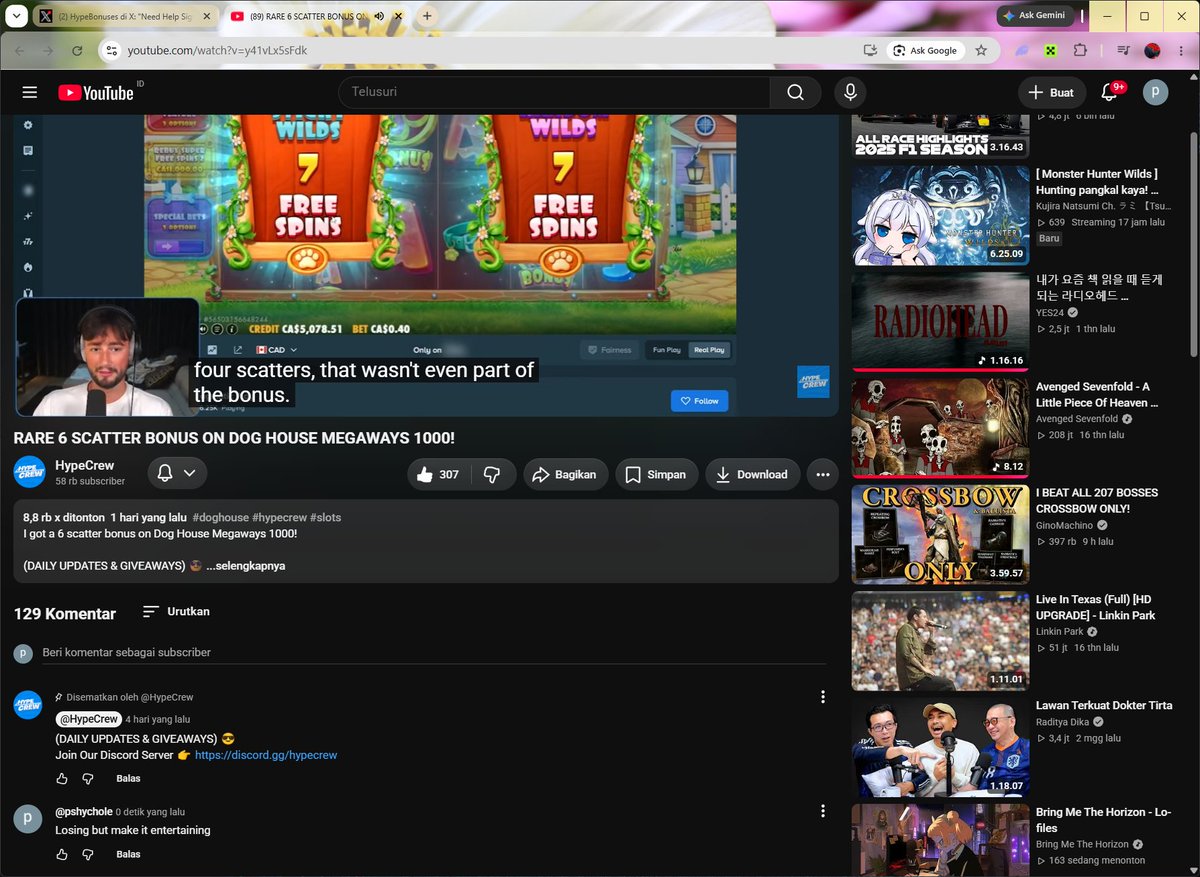Open the Chrome profile avatar
The height and width of the screenshot is (877, 1200).
(1152, 50)
